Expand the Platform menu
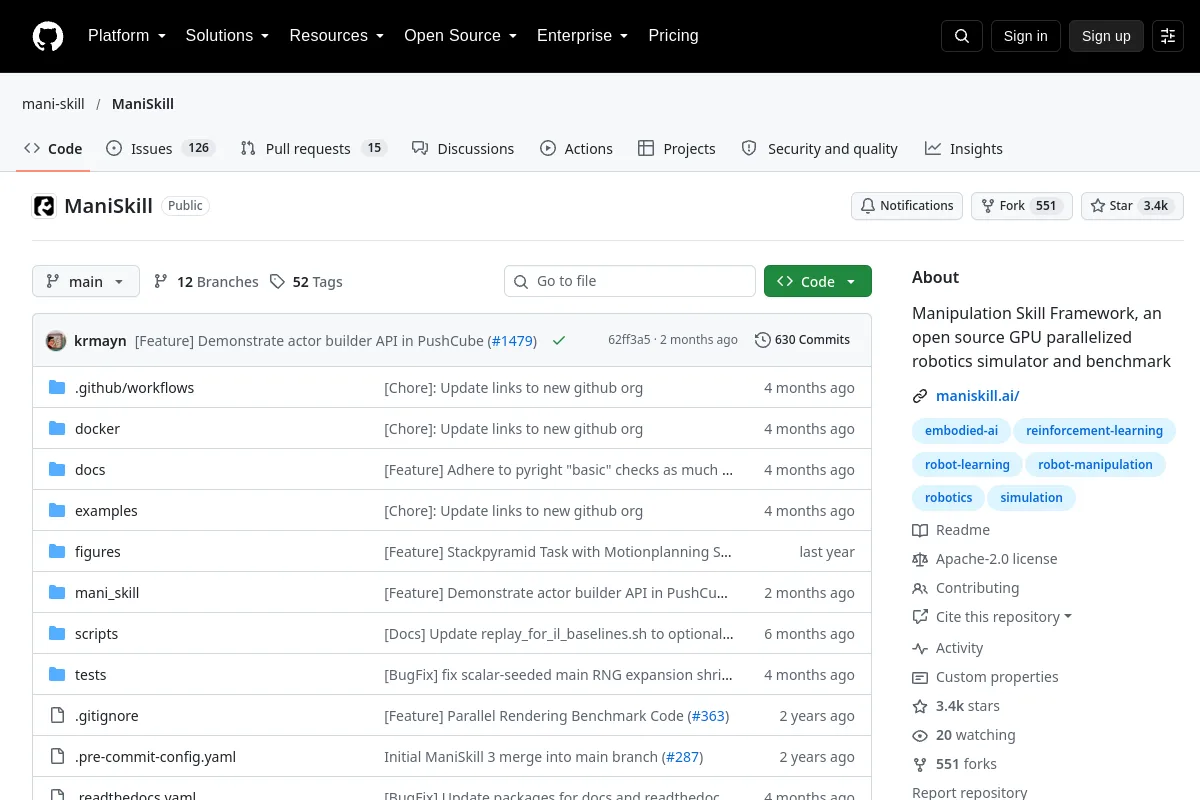 [126, 36]
